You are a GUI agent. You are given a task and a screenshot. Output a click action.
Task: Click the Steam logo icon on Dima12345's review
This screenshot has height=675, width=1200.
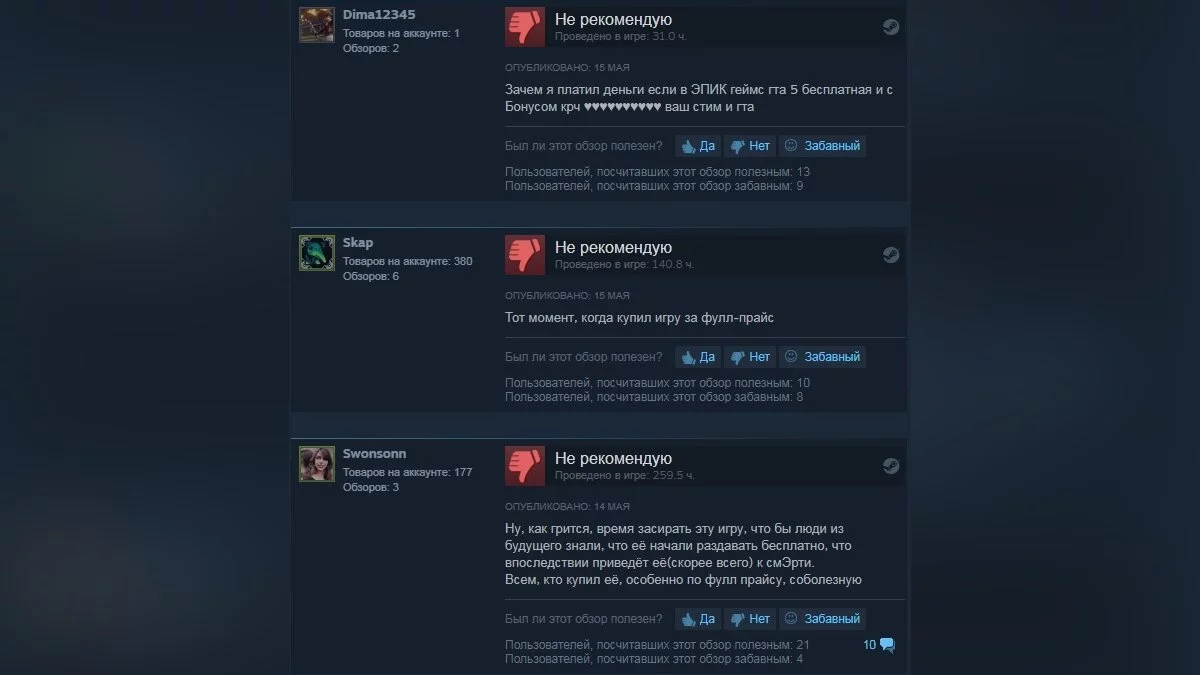click(x=891, y=27)
